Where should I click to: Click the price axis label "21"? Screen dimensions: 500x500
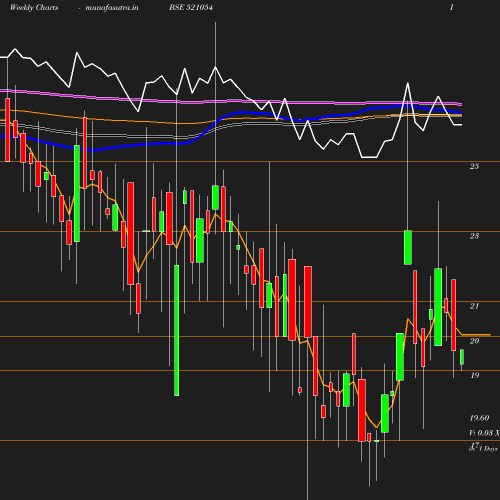[x=474, y=306]
